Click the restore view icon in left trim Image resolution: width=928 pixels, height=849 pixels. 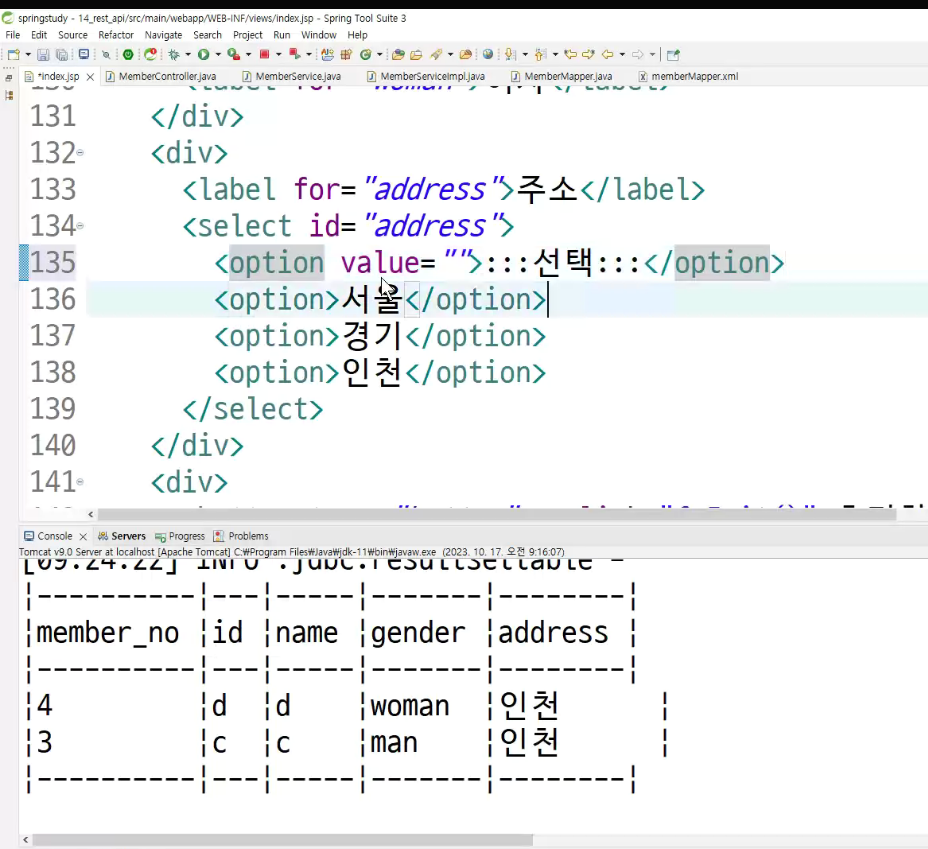pyautogui.click(x=9, y=78)
